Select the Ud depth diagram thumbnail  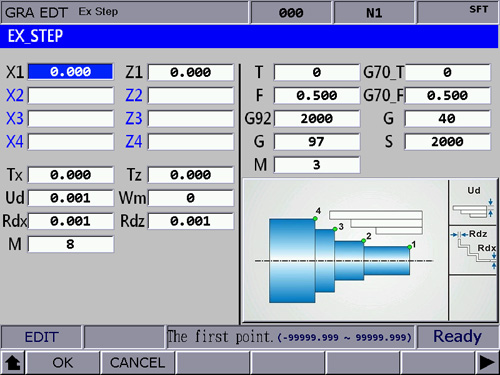[x=473, y=202]
